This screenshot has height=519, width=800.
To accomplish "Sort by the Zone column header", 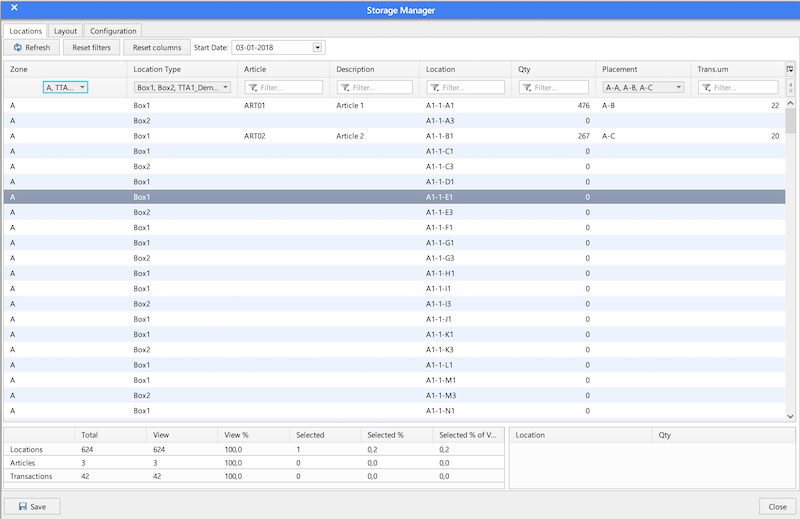I will click(65, 69).
